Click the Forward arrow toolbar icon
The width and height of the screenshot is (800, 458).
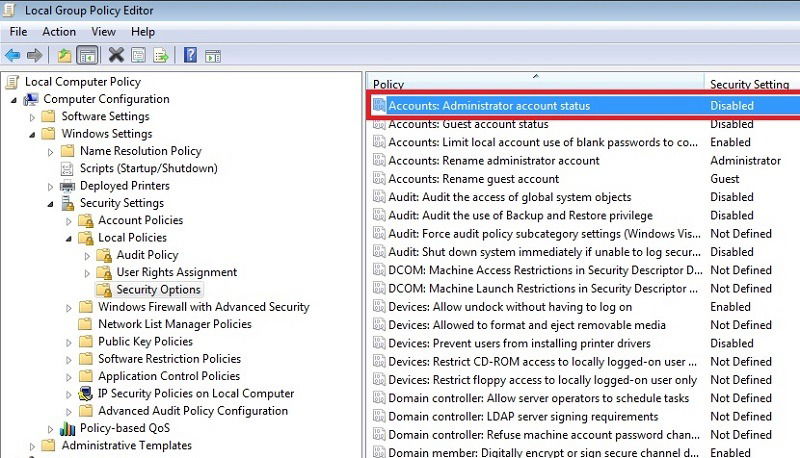pyautogui.click(x=34, y=55)
